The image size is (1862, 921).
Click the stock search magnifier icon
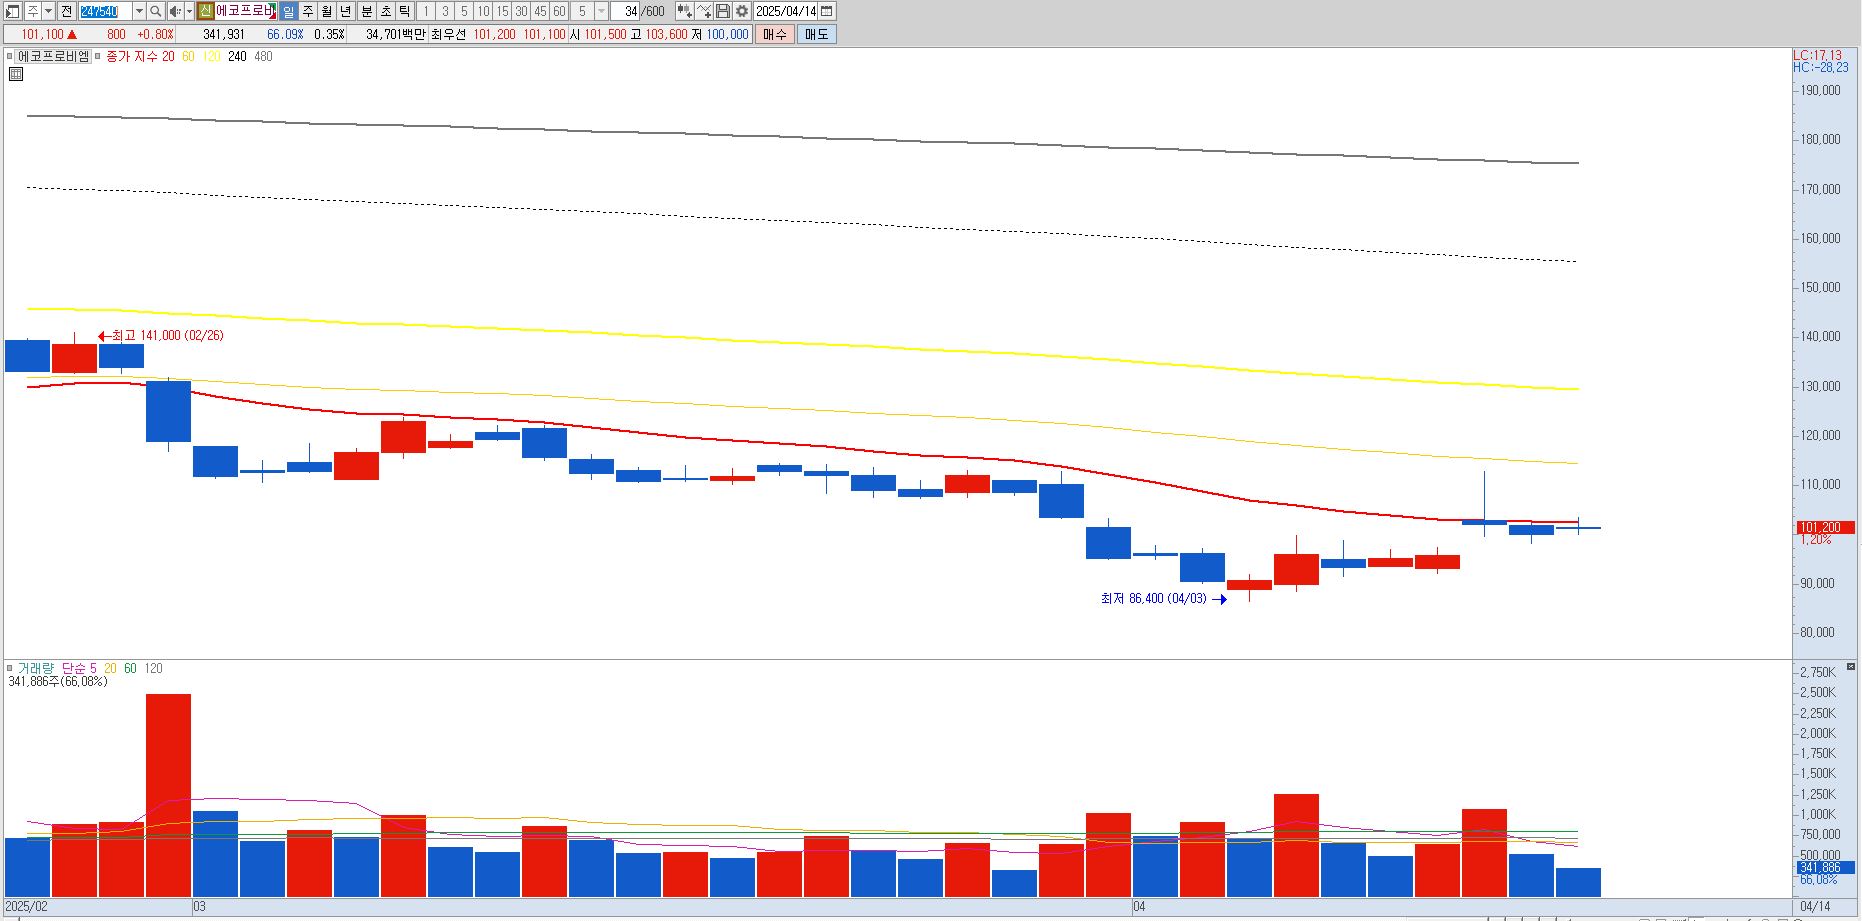click(x=155, y=11)
